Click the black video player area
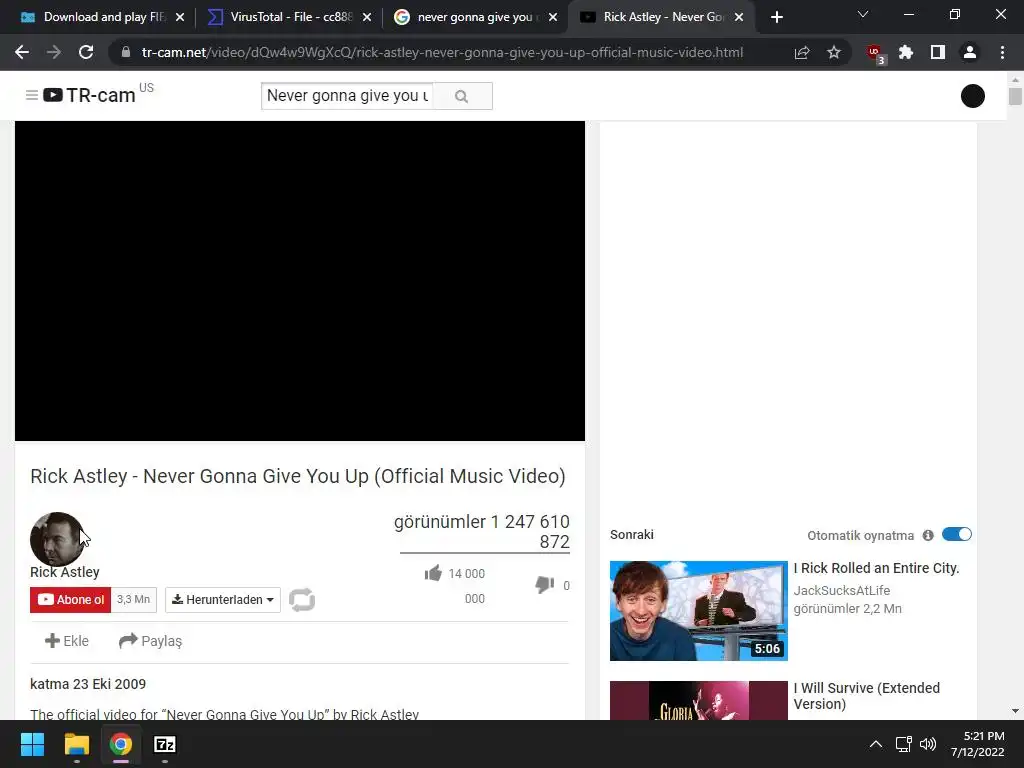 pos(300,281)
